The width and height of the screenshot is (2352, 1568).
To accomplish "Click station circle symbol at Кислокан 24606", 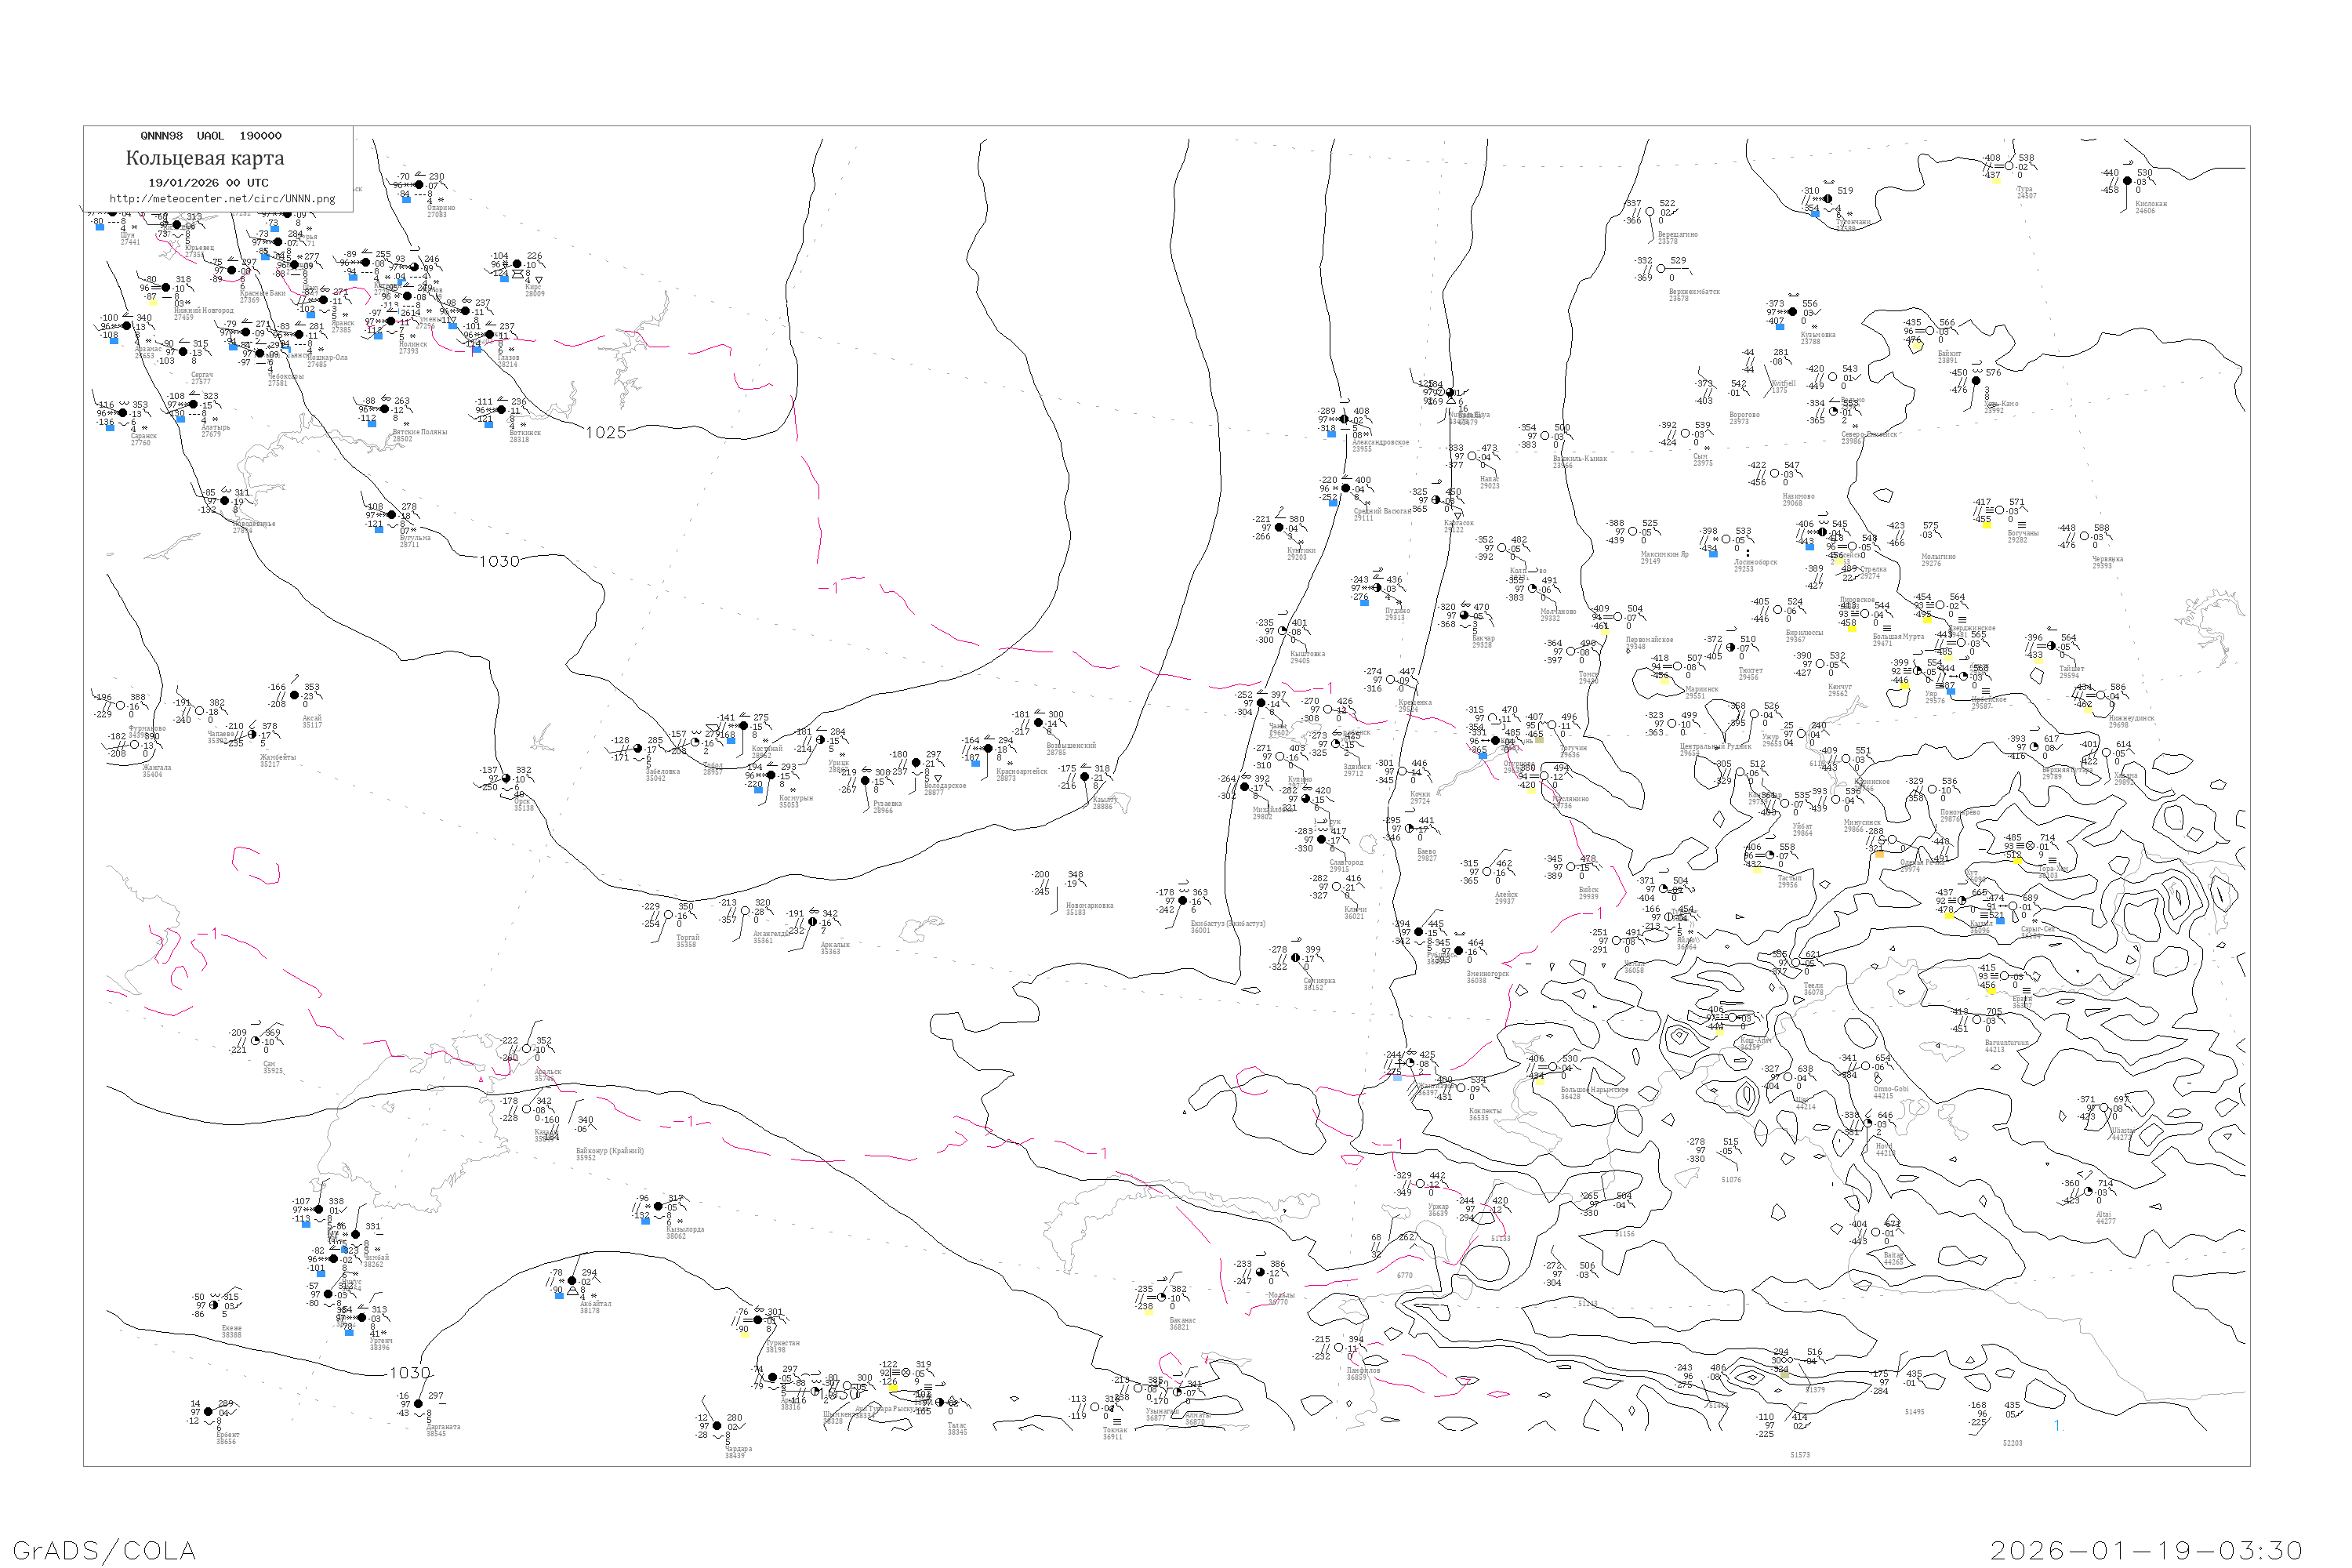I will click(2127, 181).
